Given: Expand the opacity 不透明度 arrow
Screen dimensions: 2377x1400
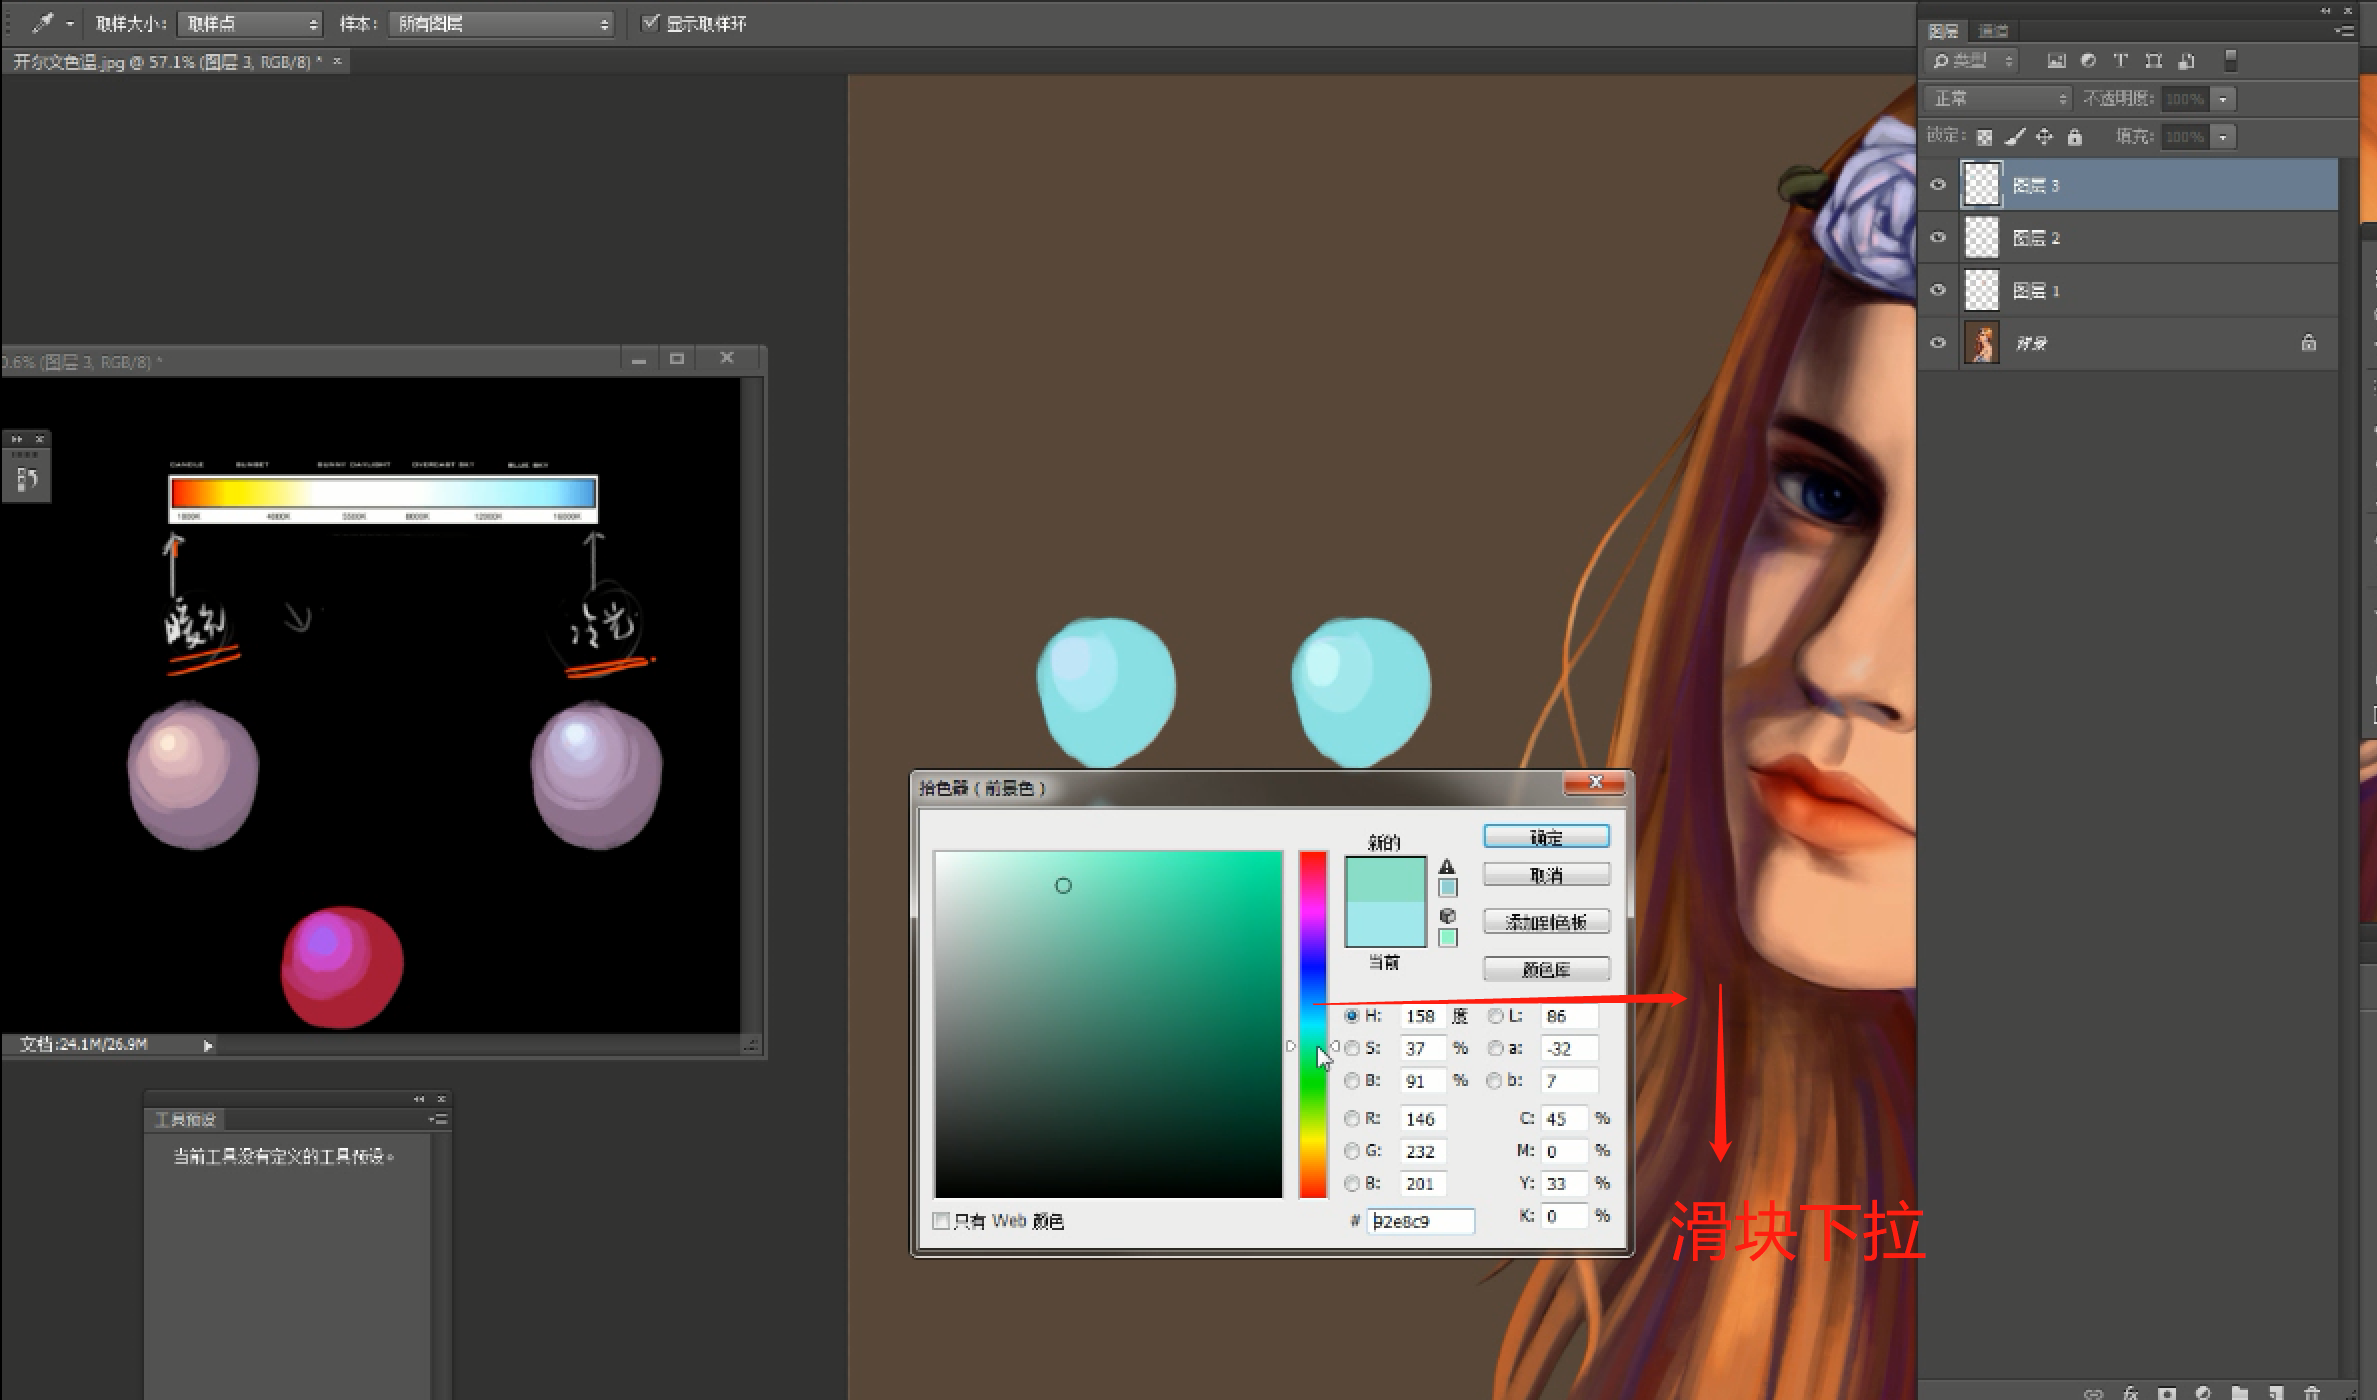Looking at the screenshot, I should (2223, 99).
